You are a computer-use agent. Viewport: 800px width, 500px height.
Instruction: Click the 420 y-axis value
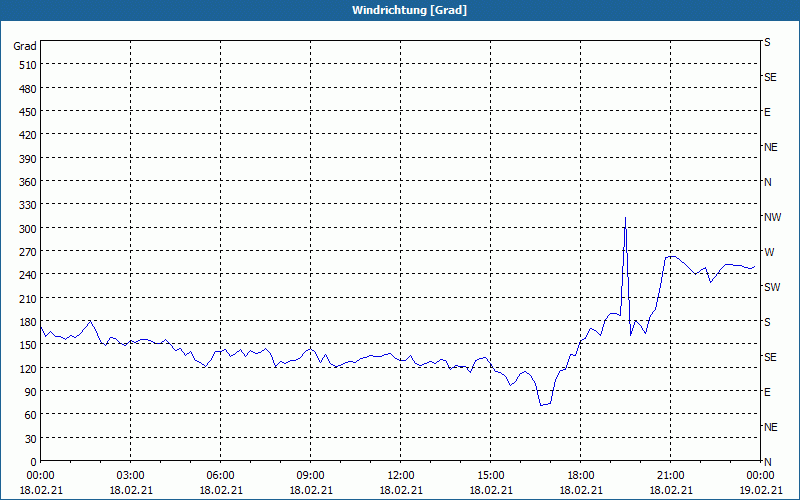(28, 135)
